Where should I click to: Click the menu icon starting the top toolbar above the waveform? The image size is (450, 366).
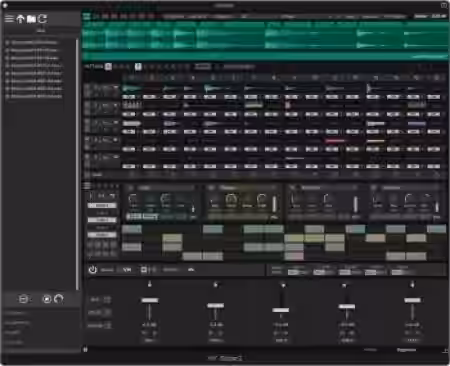pyautogui.click(x=86, y=16)
